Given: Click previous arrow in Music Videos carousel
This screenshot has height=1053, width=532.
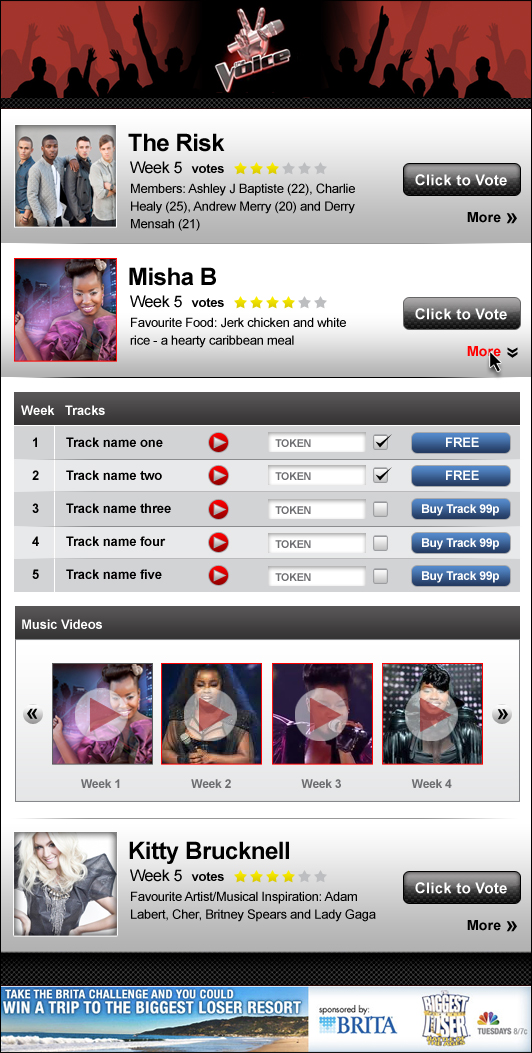Looking at the screenshot, I should coord(33,714).
